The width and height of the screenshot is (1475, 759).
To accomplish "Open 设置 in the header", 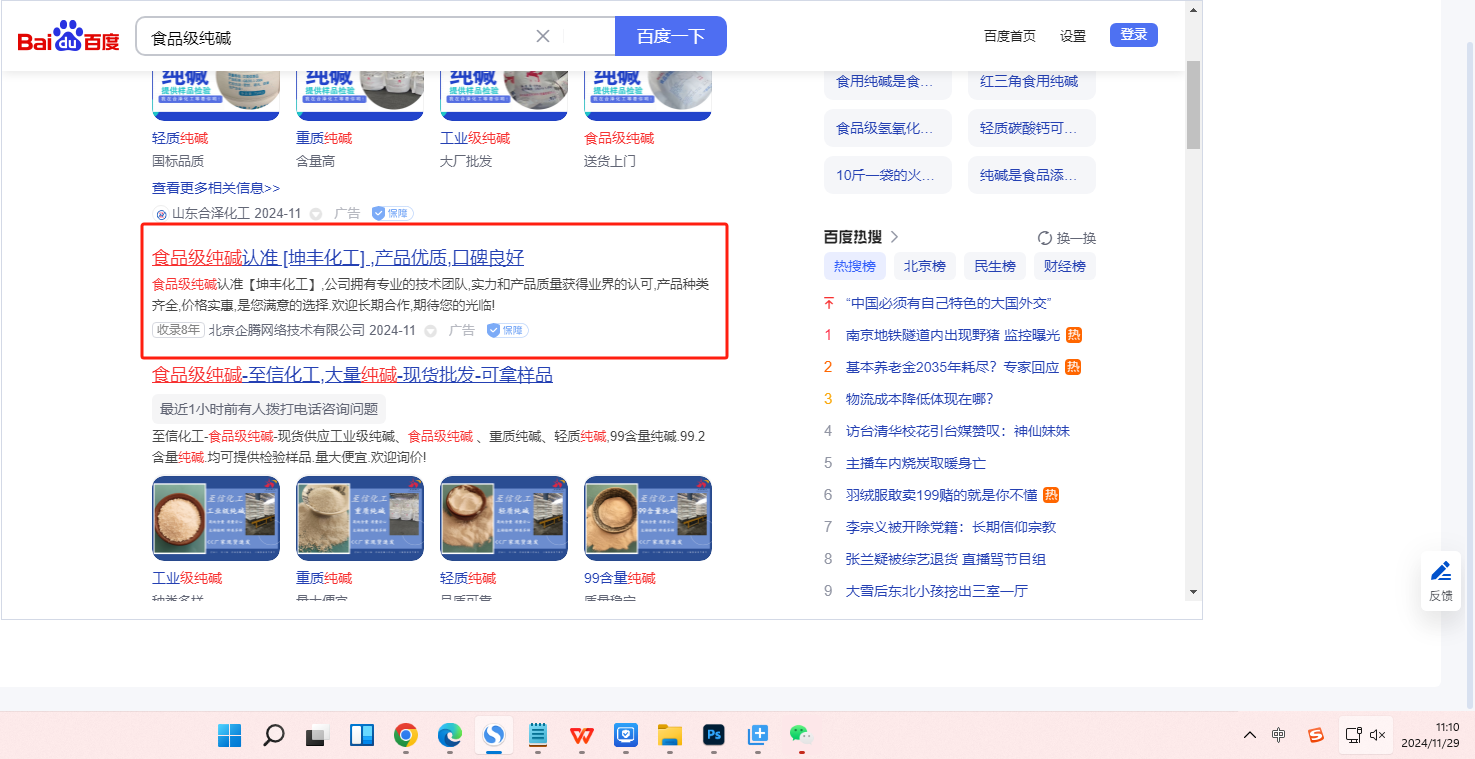I will tap(1073, 36).
